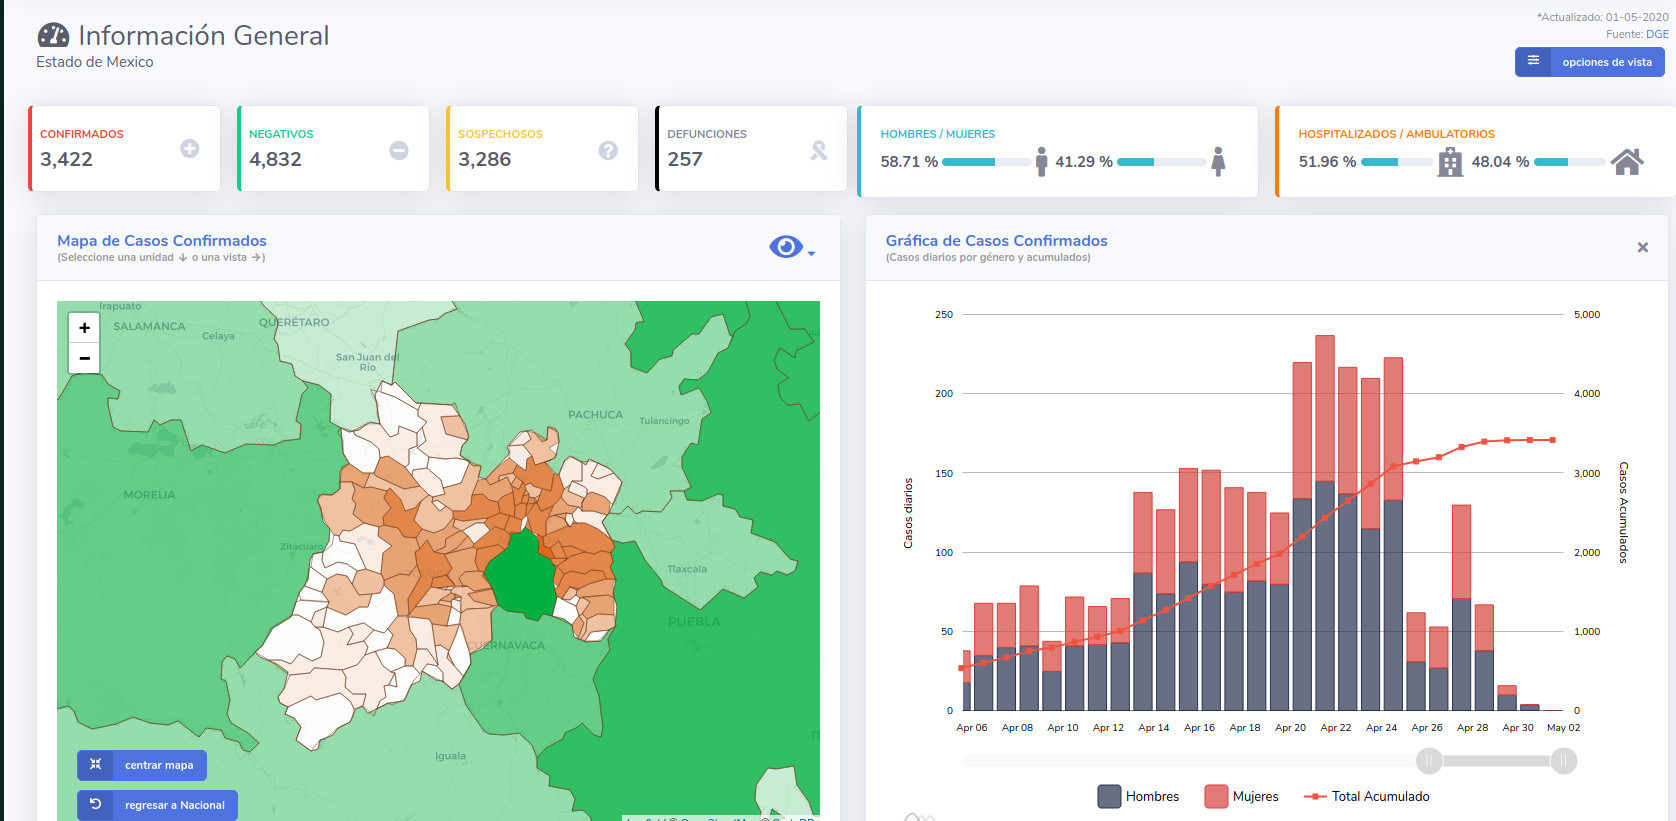Click the dashboard gauge icon beside Información General
The image size is (1676, 821).
pyautogui.click(x=53, y=36)
